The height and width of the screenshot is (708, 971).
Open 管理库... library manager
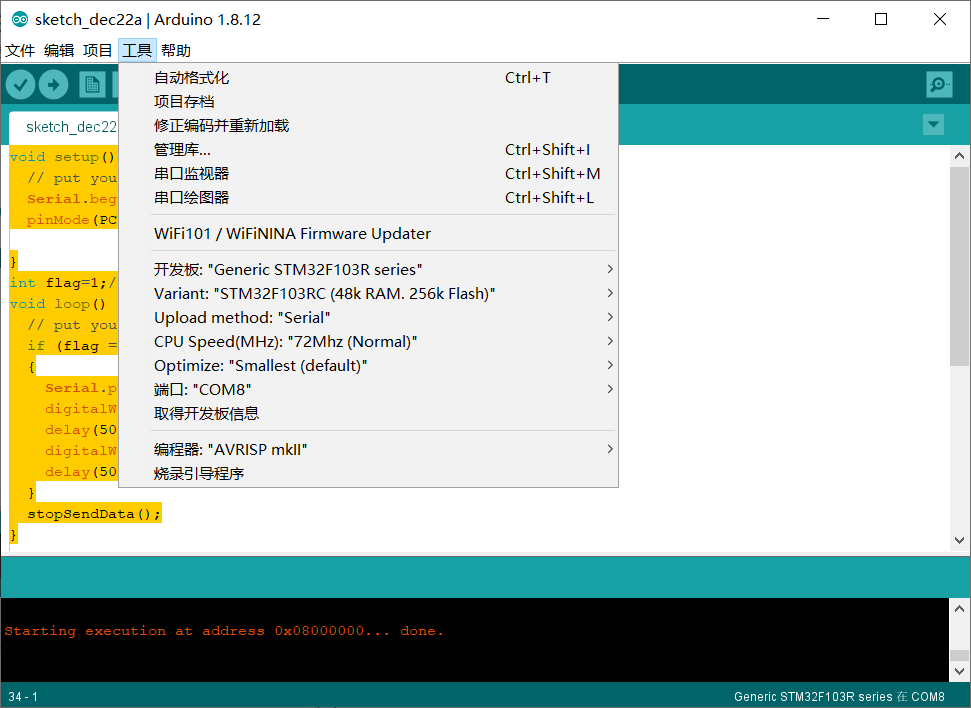click(x=368, y=150)
